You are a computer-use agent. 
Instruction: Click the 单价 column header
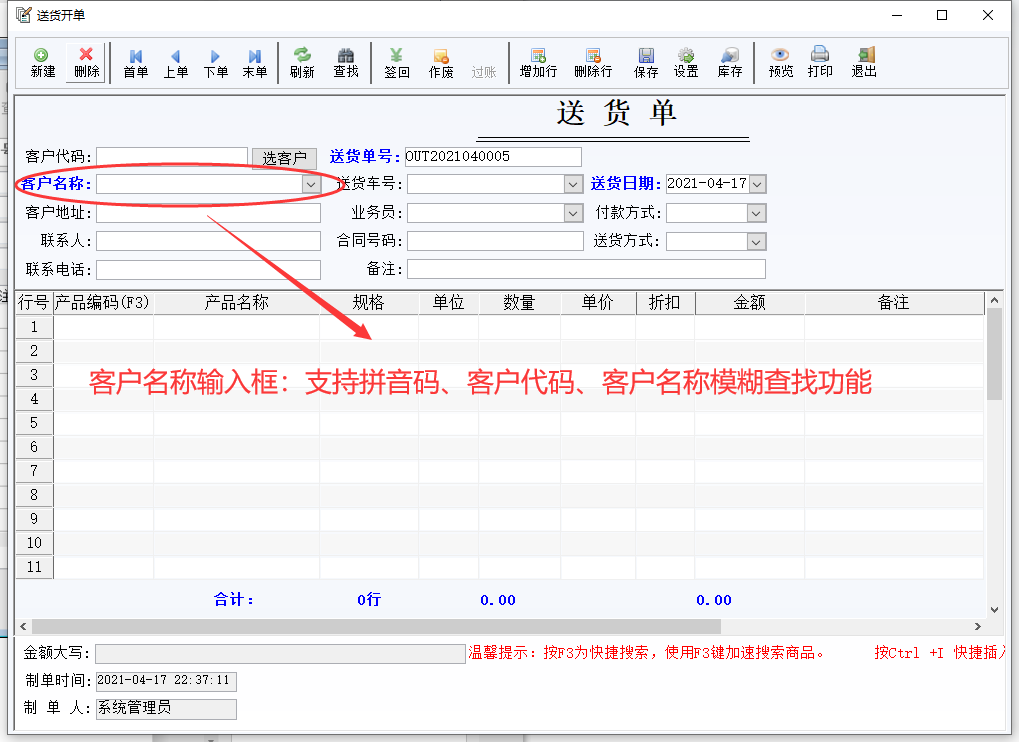(x=598, y=303)
